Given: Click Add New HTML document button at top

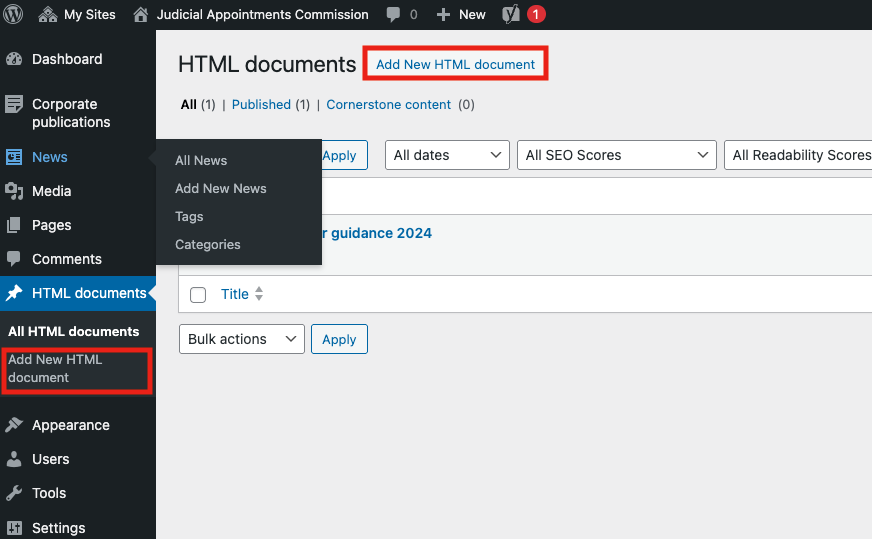Looking at the screenshot, I should tap(455, 64).
